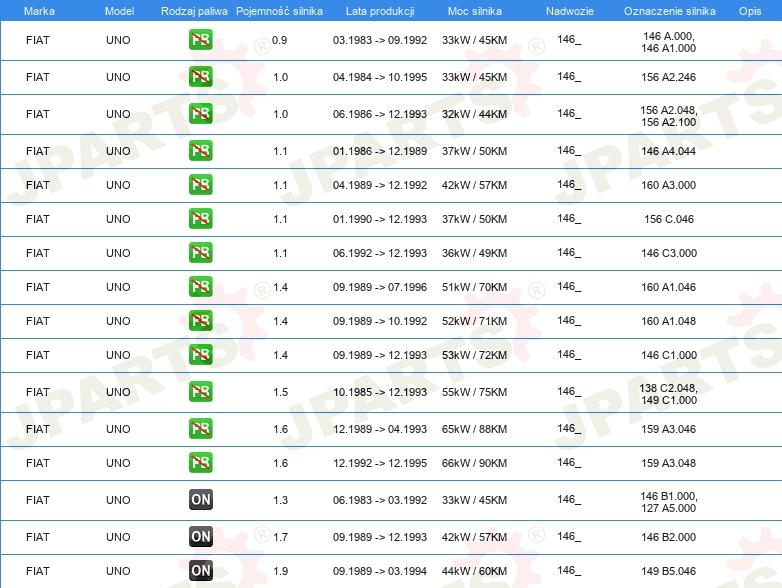Click engine capacity 0.9
This screenshot has height=588, width=782.
[280, 40]
